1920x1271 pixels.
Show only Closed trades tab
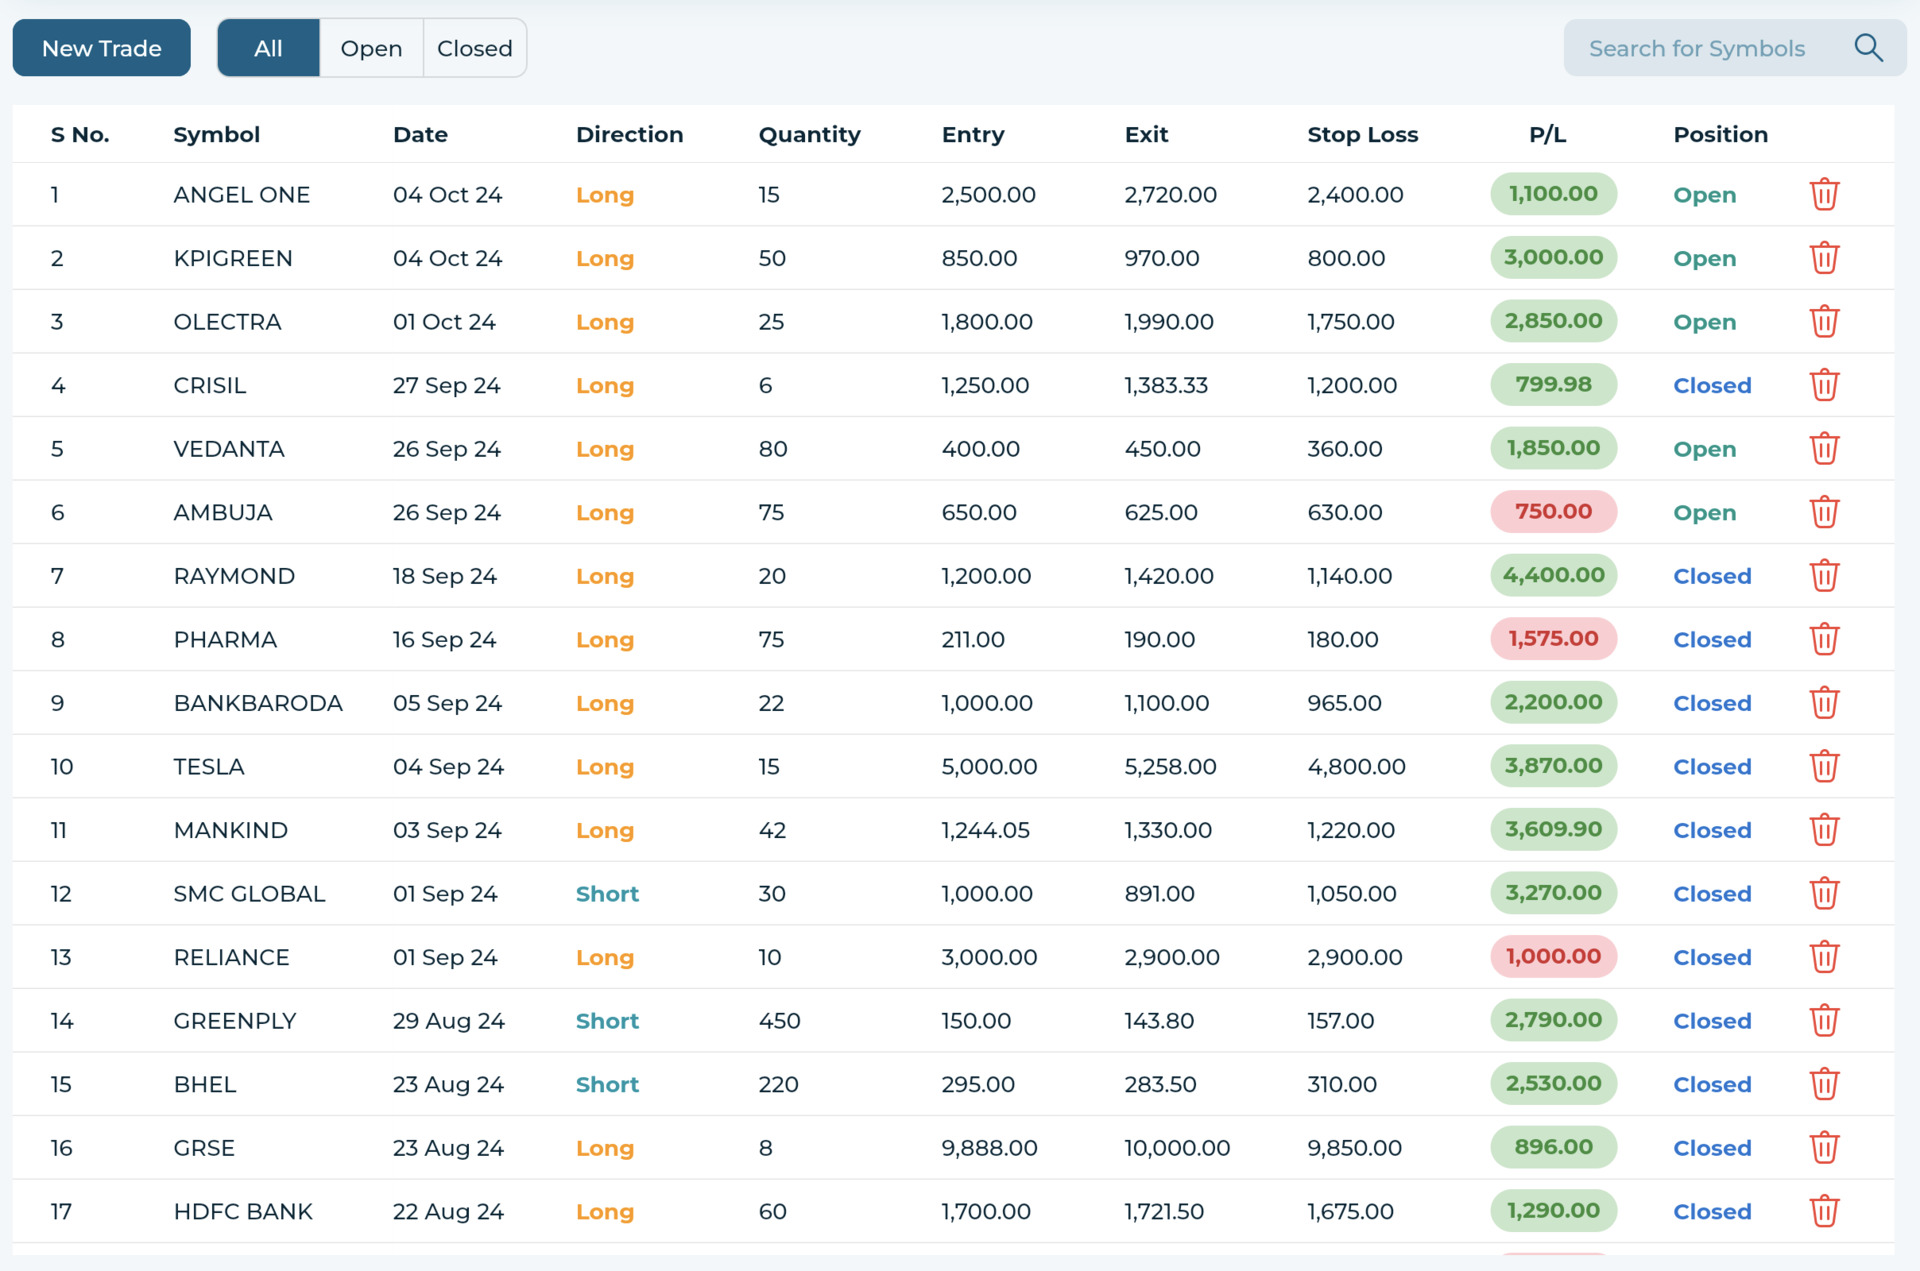[x=475, y=48]
